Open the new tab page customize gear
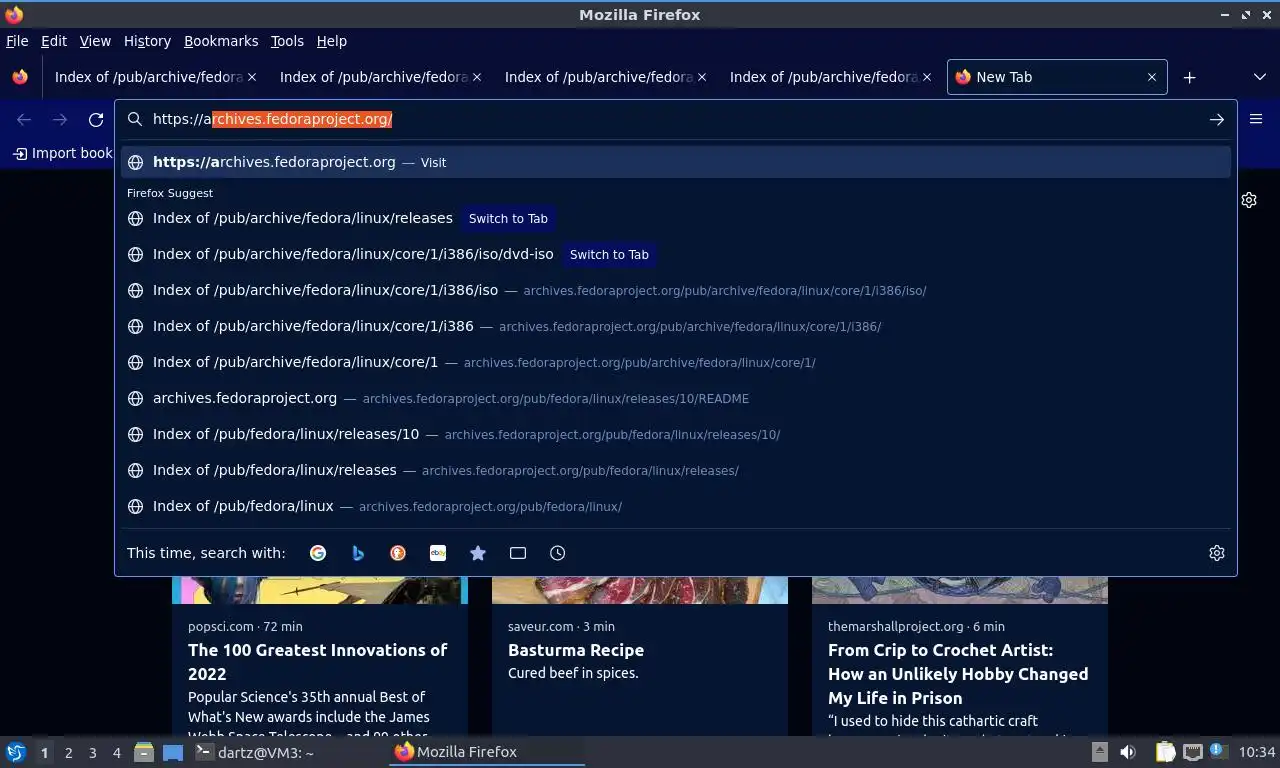This screenshot has width=1280, height=768. click(x=1249, y=200)
